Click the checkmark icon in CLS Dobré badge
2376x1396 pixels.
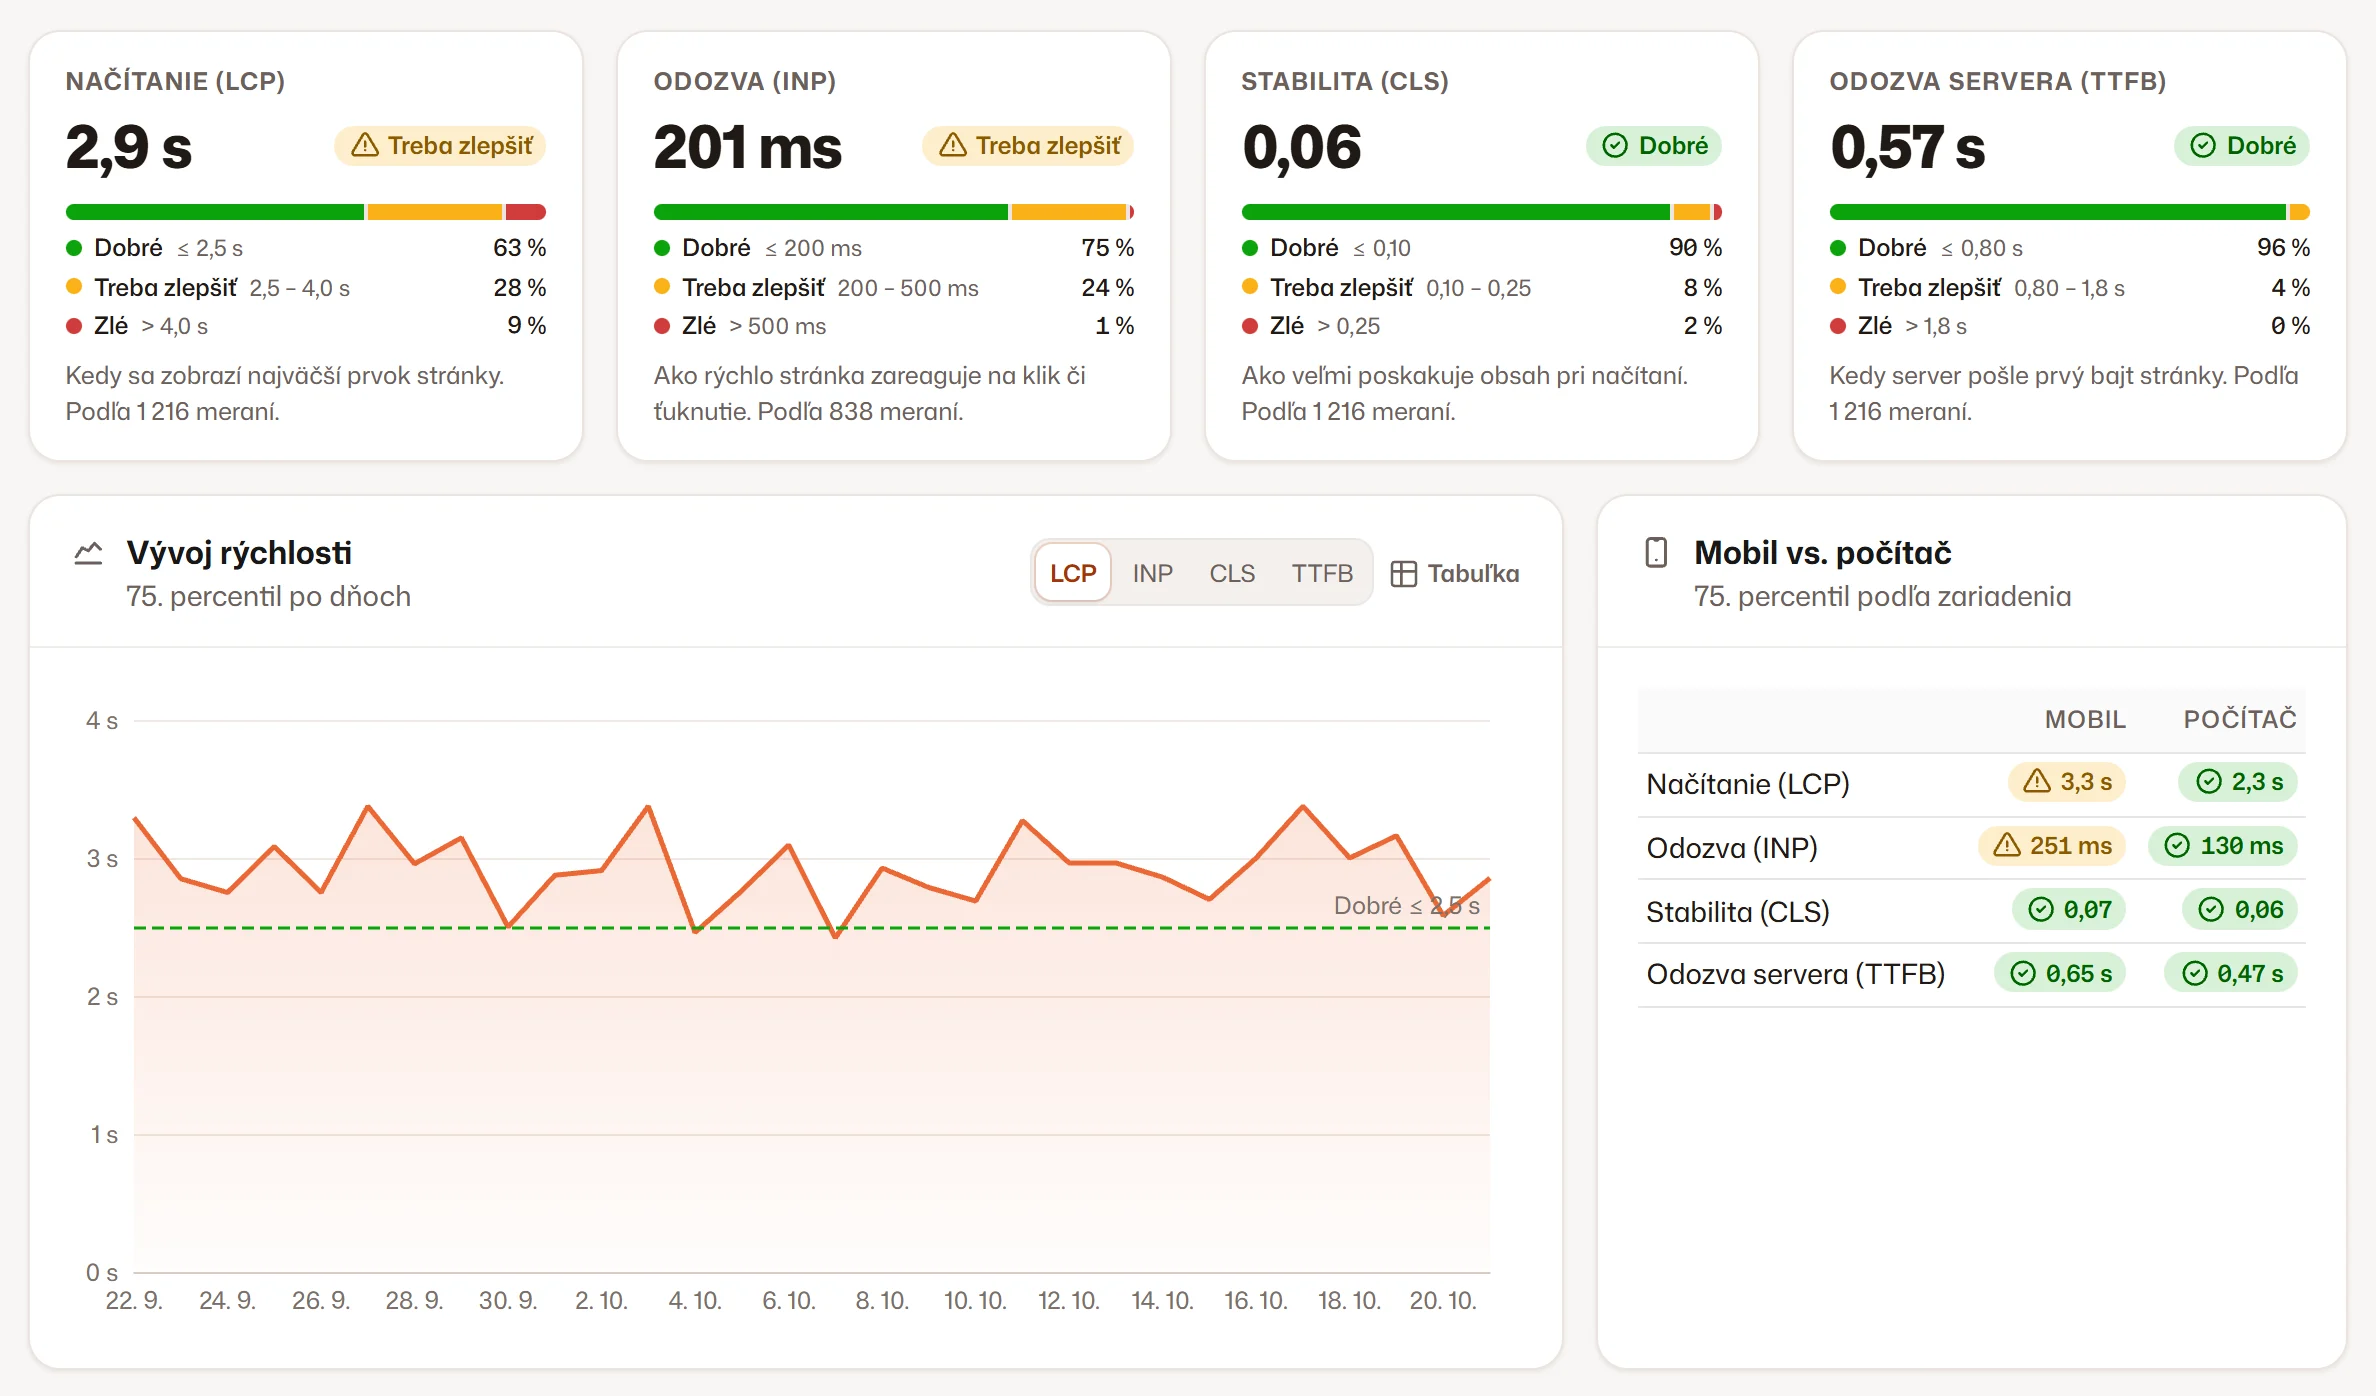[1615, 146]
